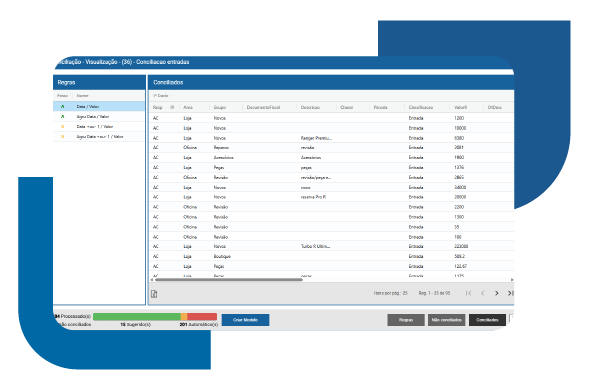
Task: Click the value cell 10000
Action: [x=460, y=128]
